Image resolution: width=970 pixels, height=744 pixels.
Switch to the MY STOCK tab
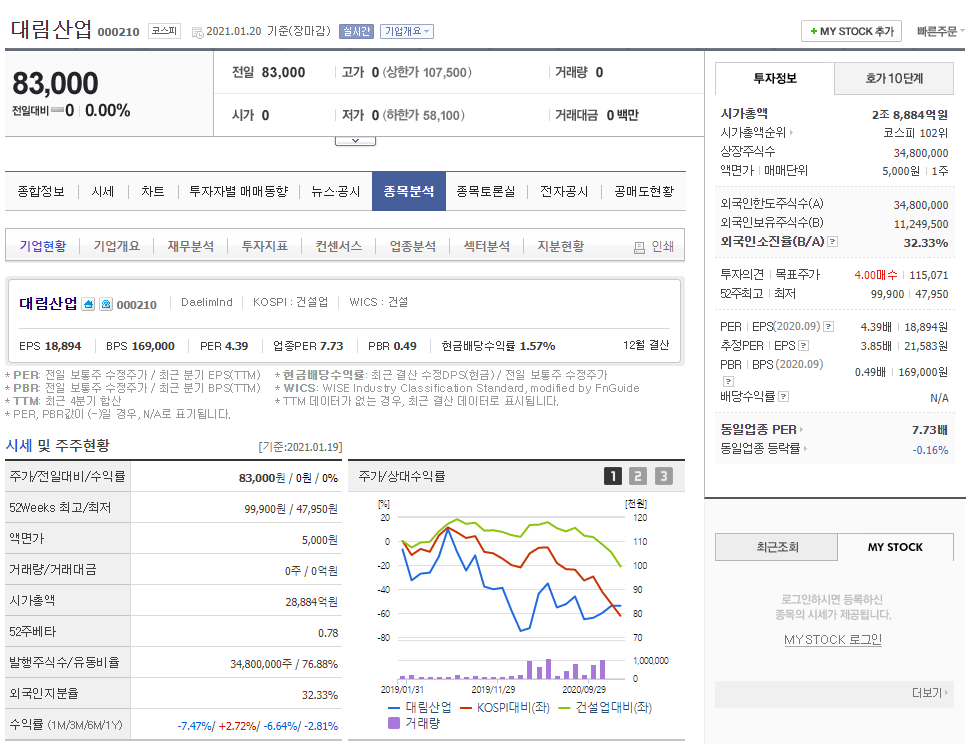coord(895,547)
